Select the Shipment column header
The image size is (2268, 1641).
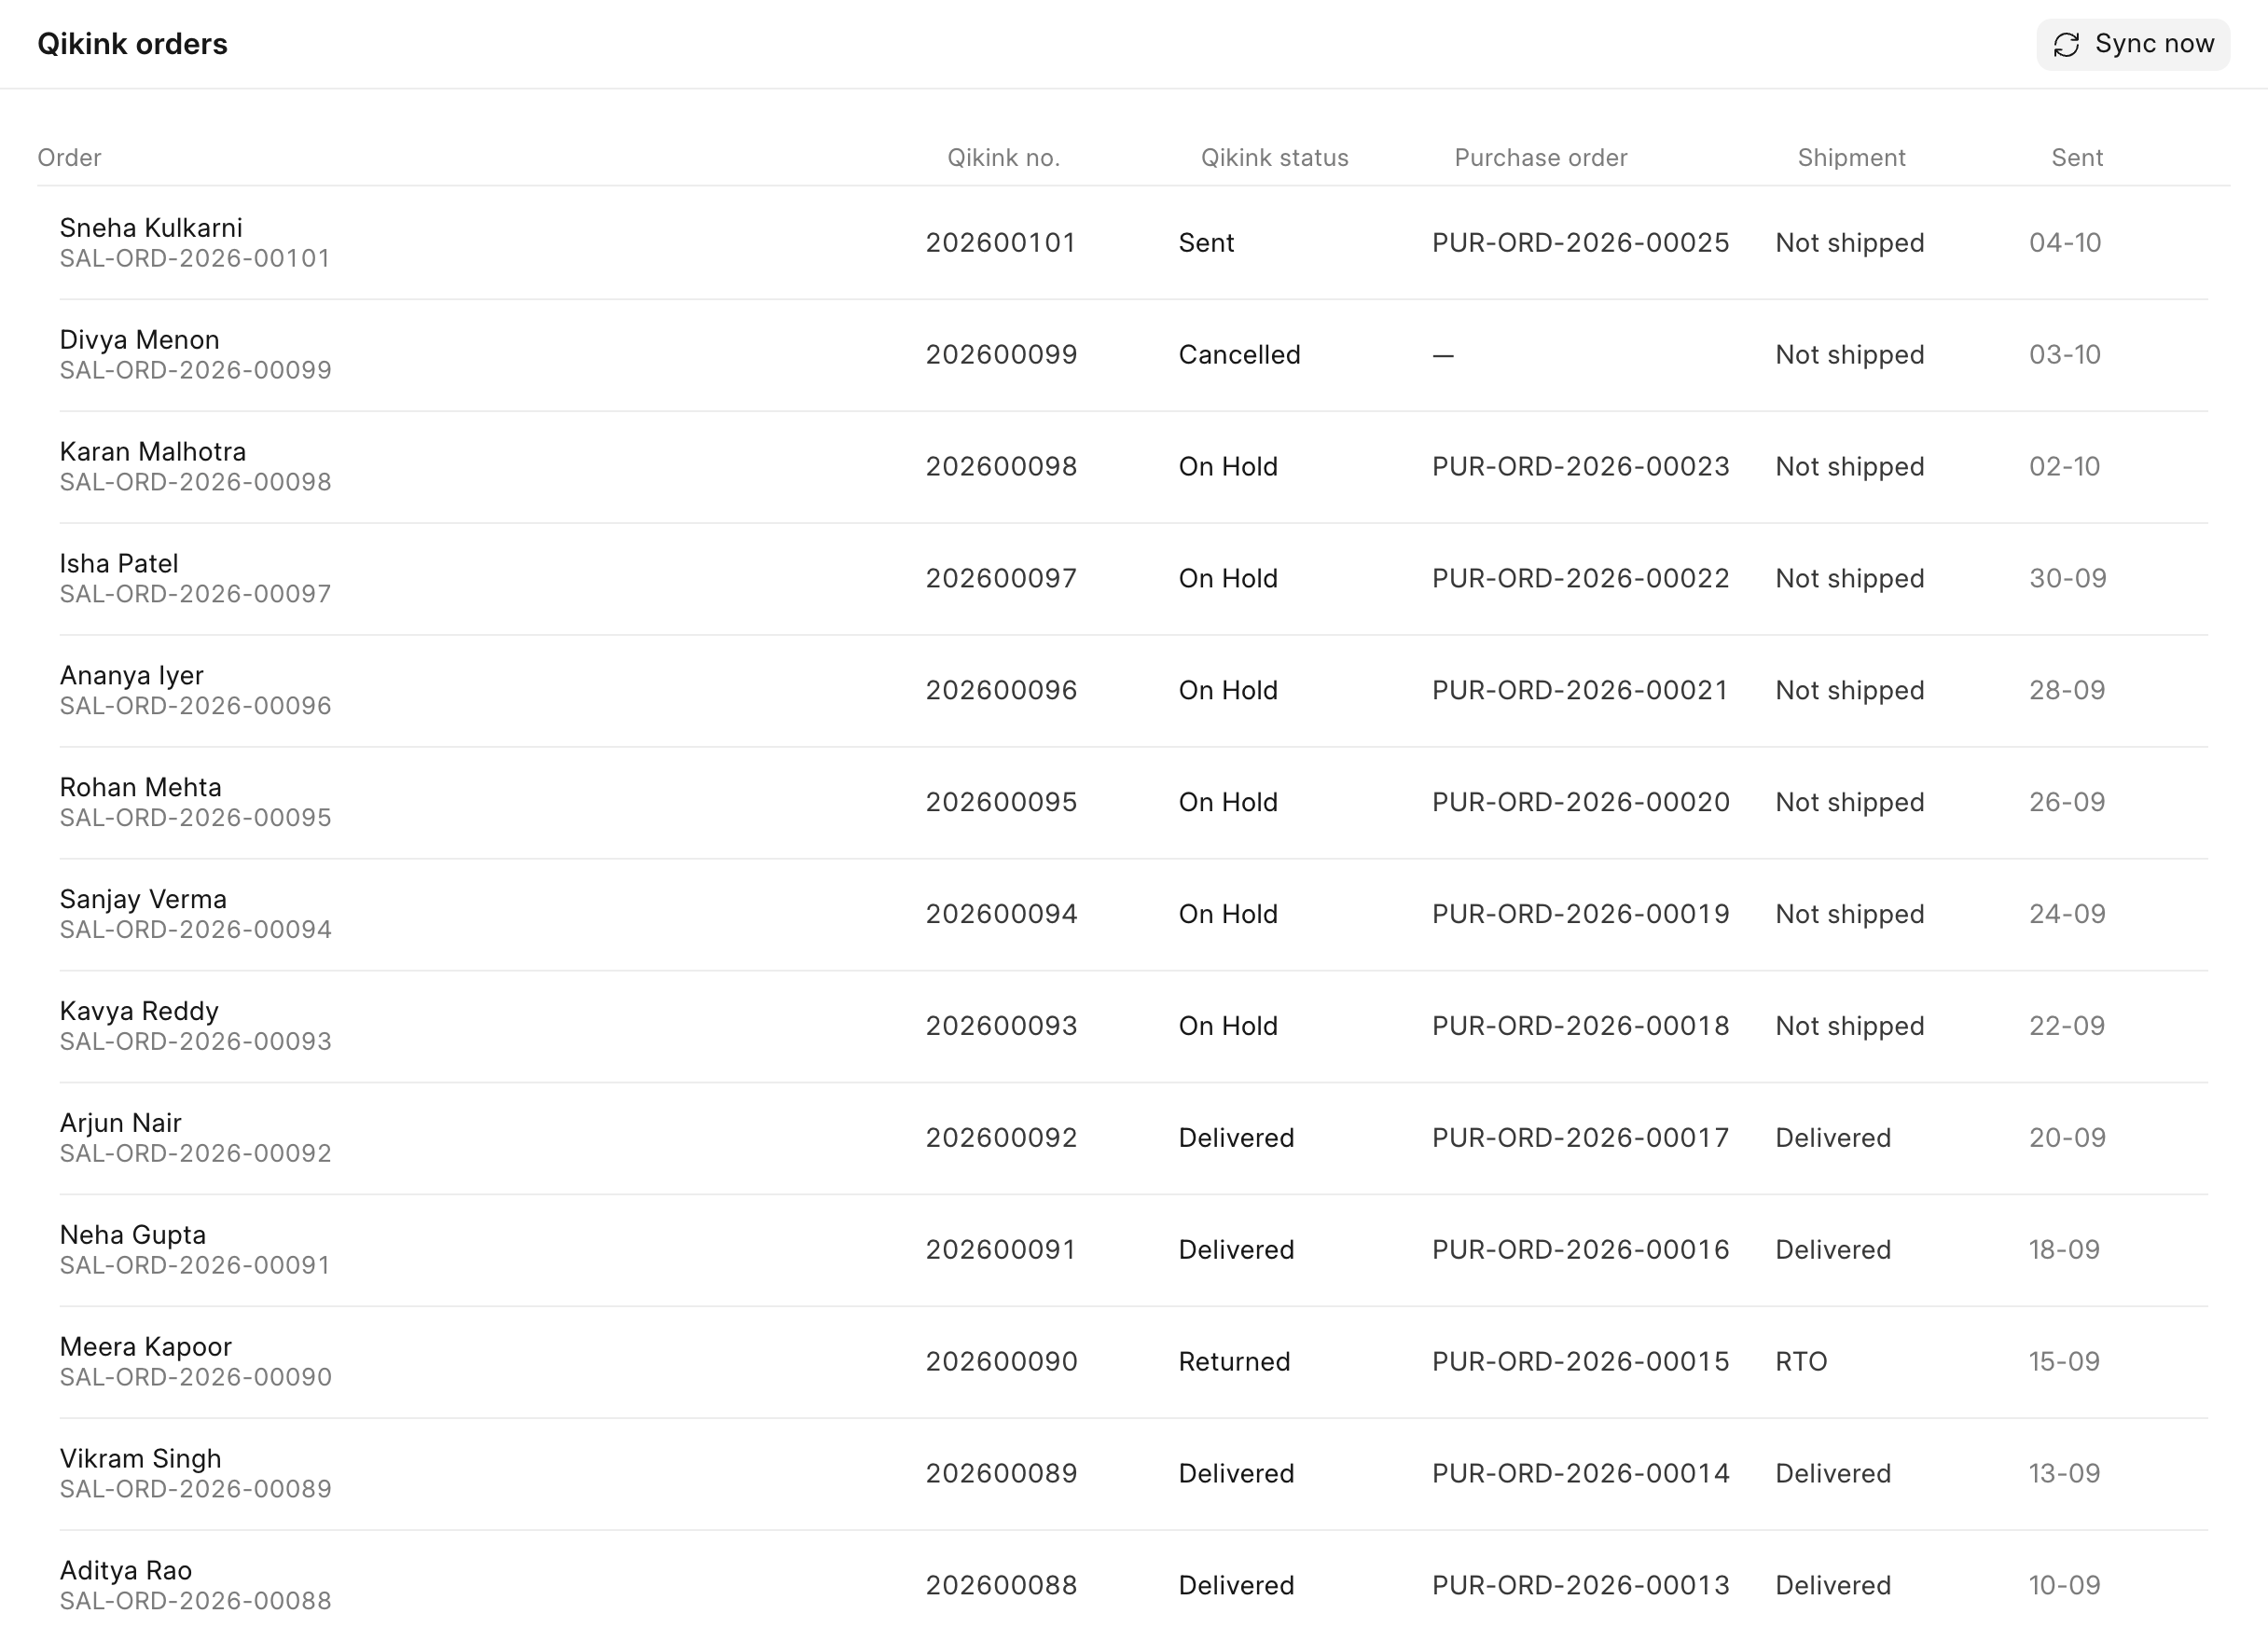[x=1851, y=158]
